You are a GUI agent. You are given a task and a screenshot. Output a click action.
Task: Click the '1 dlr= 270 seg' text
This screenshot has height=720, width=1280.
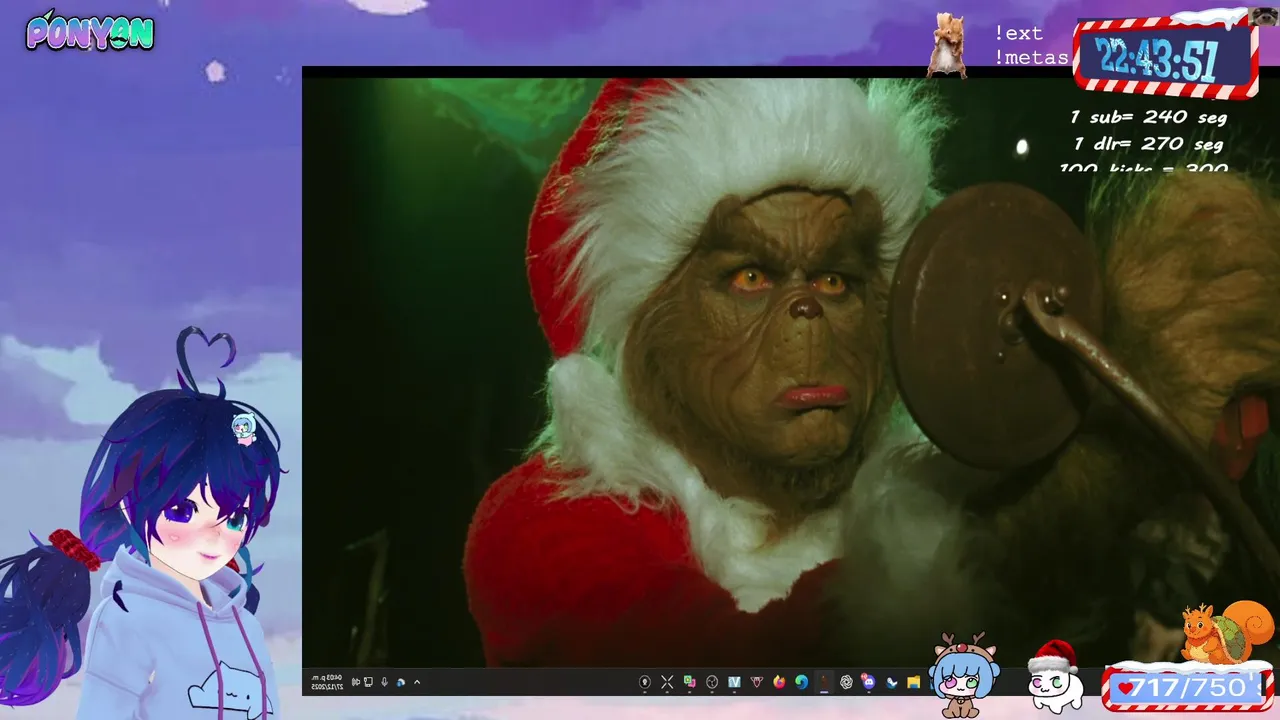(x=1148, y=144)
